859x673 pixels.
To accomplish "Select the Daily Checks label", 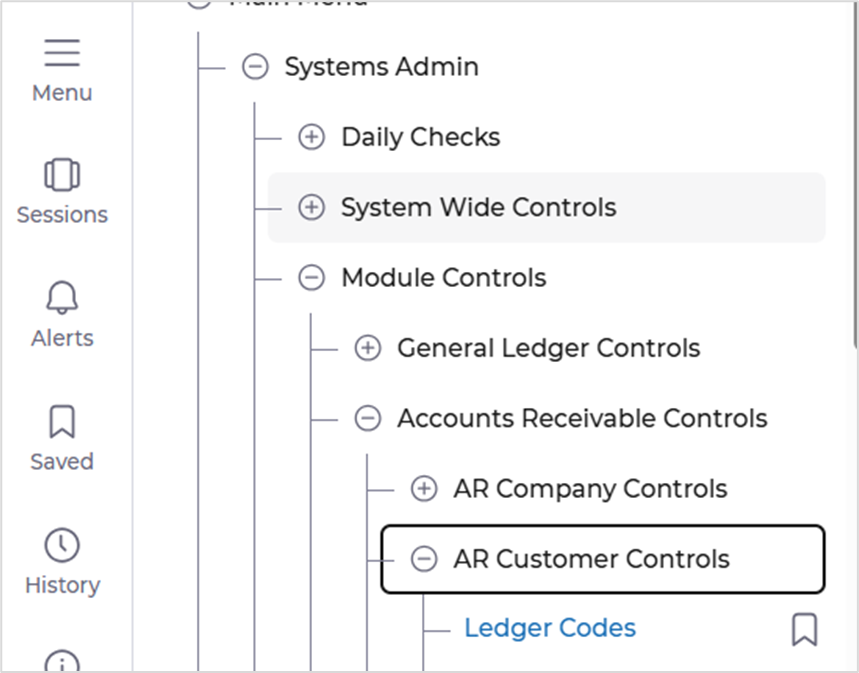I will [x=420, y=137].
